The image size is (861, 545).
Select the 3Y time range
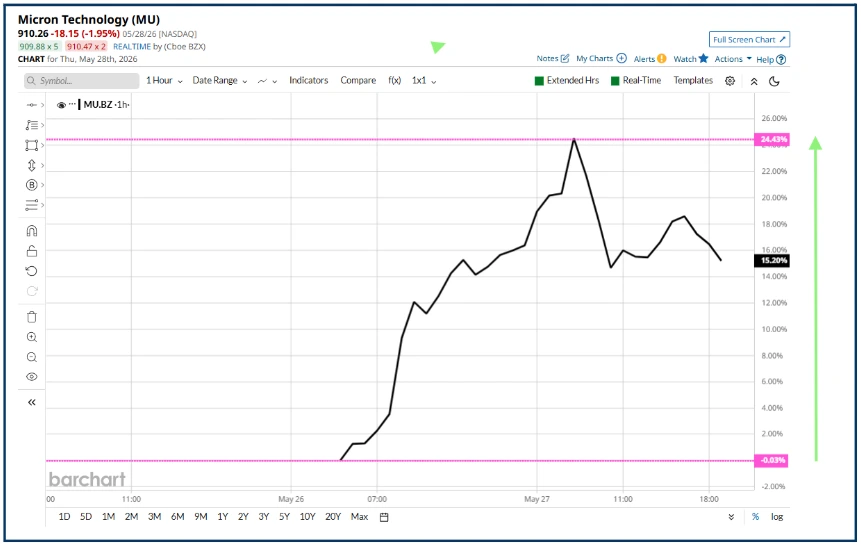click(264, 517)
